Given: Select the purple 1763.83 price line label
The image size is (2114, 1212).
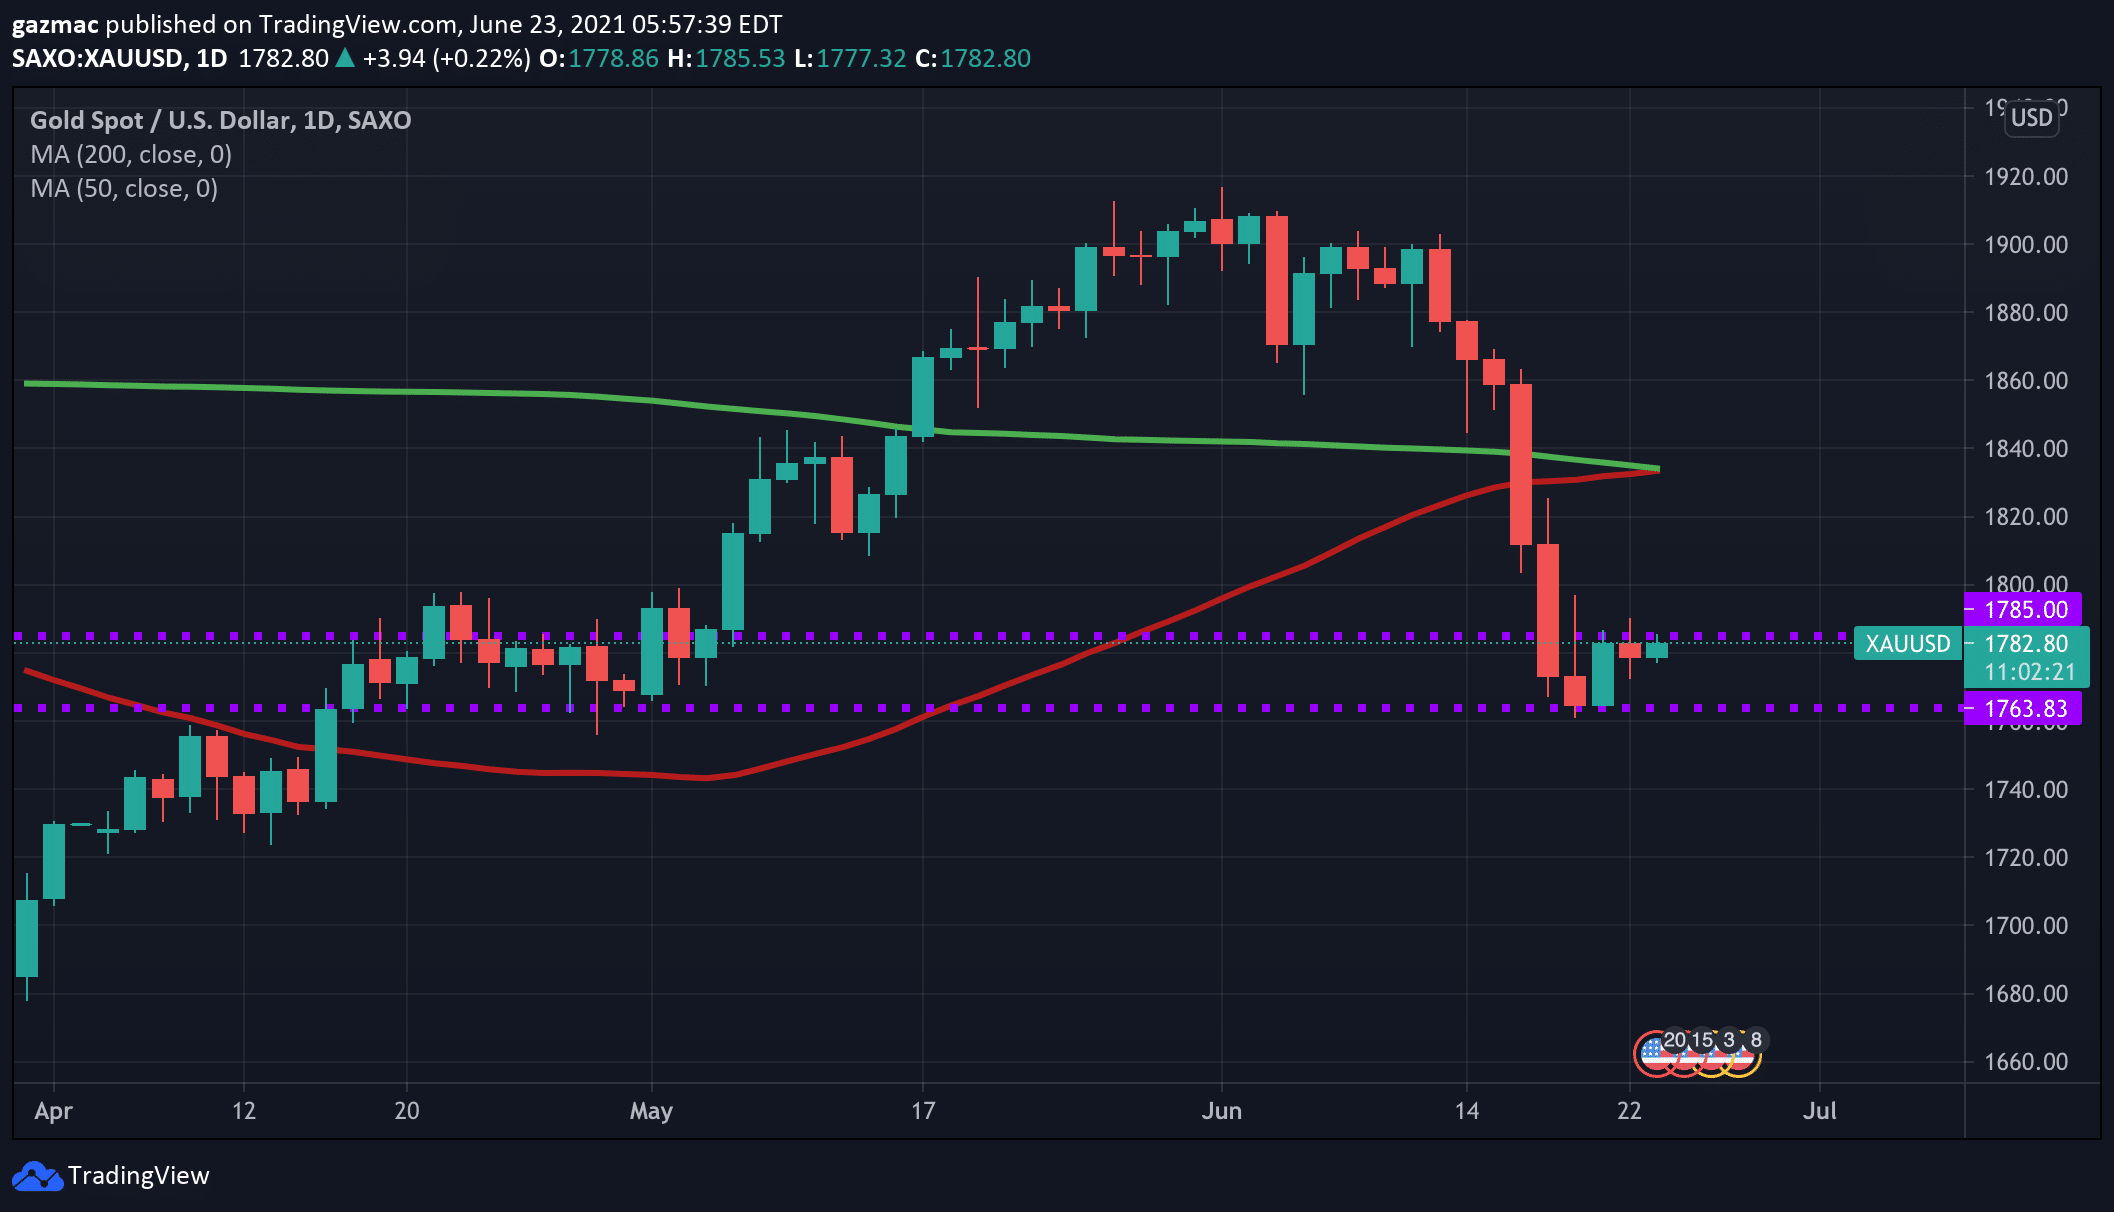Looking at the screenshot, I should [2023, 709].
